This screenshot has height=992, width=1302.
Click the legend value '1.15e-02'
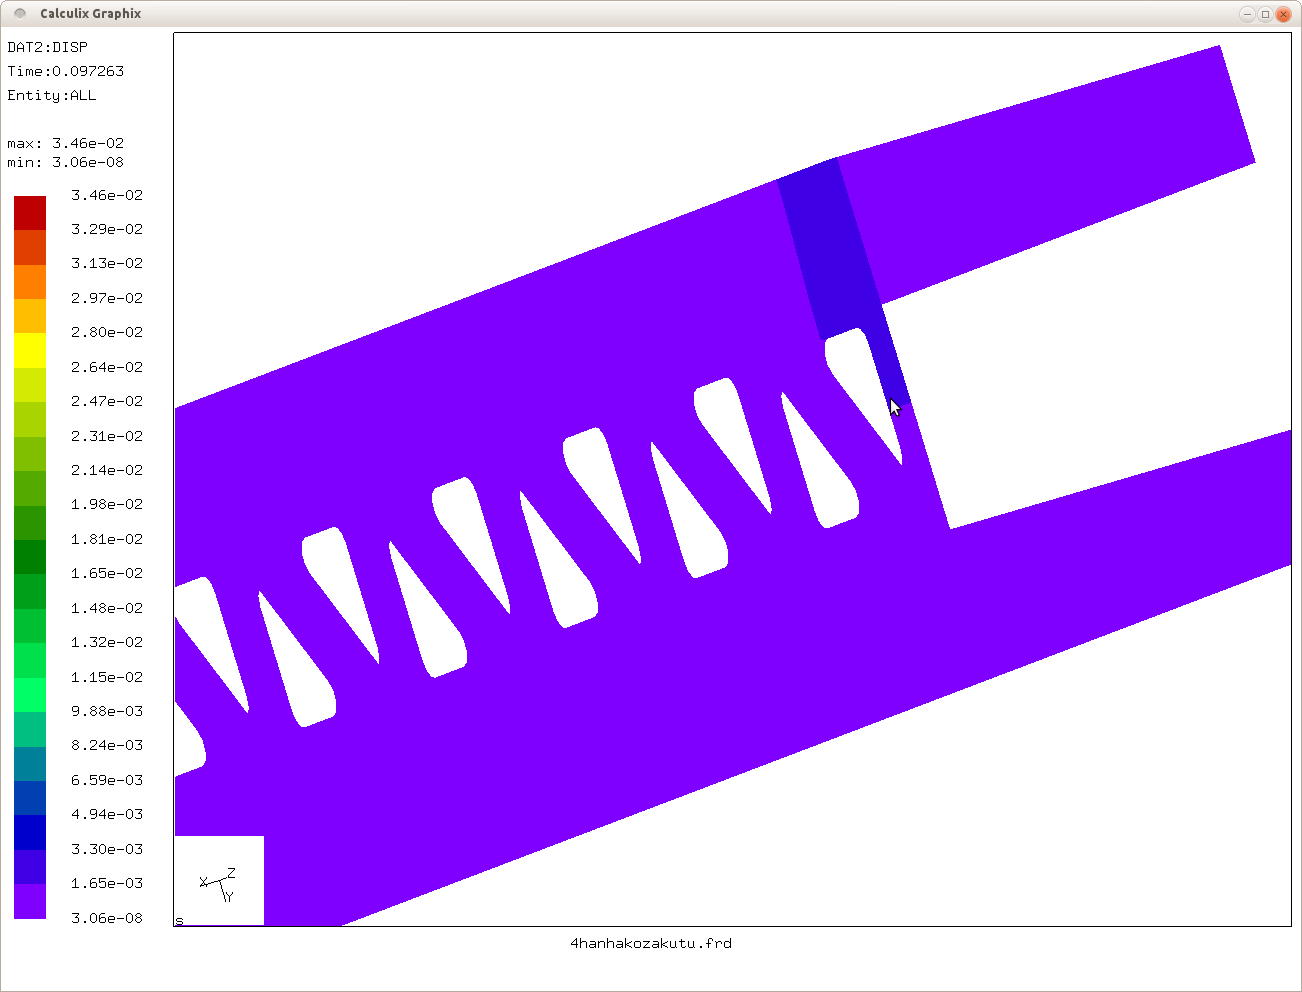pyautogui.click(x=107, y=677)
